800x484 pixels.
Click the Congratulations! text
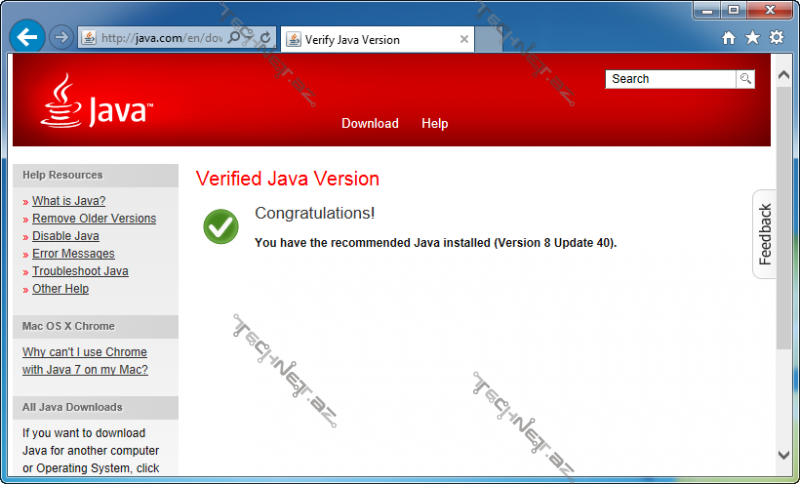[315, 213]
